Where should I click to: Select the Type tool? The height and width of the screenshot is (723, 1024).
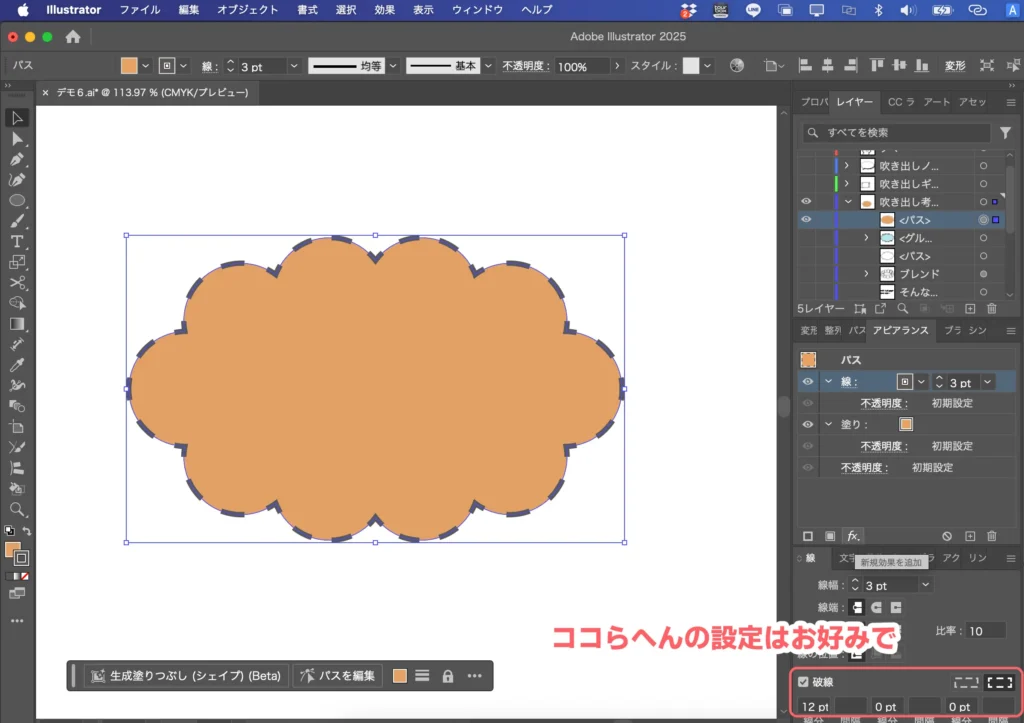(16, 241)
